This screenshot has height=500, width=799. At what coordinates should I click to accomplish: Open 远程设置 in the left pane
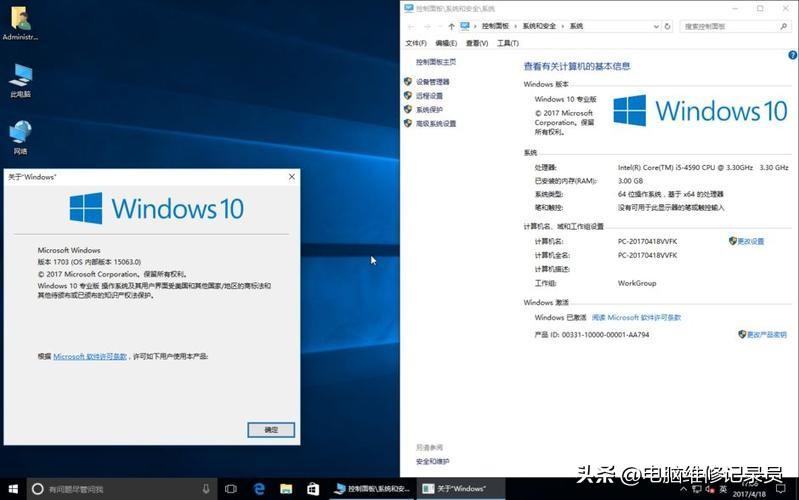[429, 96]
